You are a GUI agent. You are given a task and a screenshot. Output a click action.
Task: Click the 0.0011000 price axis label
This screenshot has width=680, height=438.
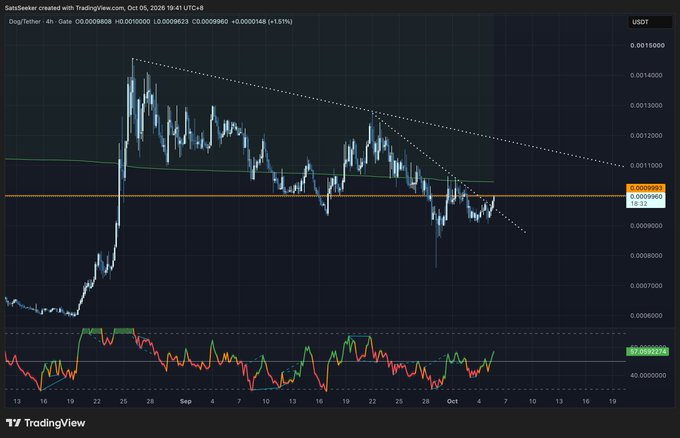click(x=646, y=166)
